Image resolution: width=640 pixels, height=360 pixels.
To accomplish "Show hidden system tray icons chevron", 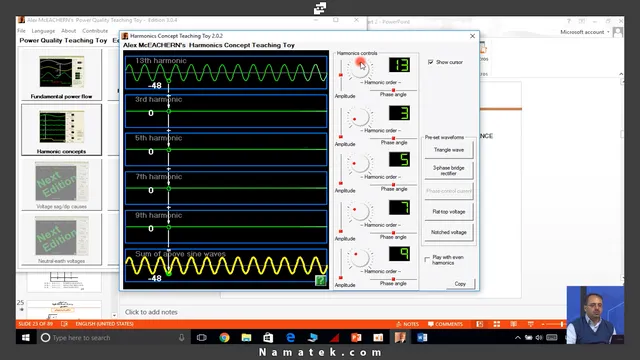I will pyautogui.click(x=518, y=338).
